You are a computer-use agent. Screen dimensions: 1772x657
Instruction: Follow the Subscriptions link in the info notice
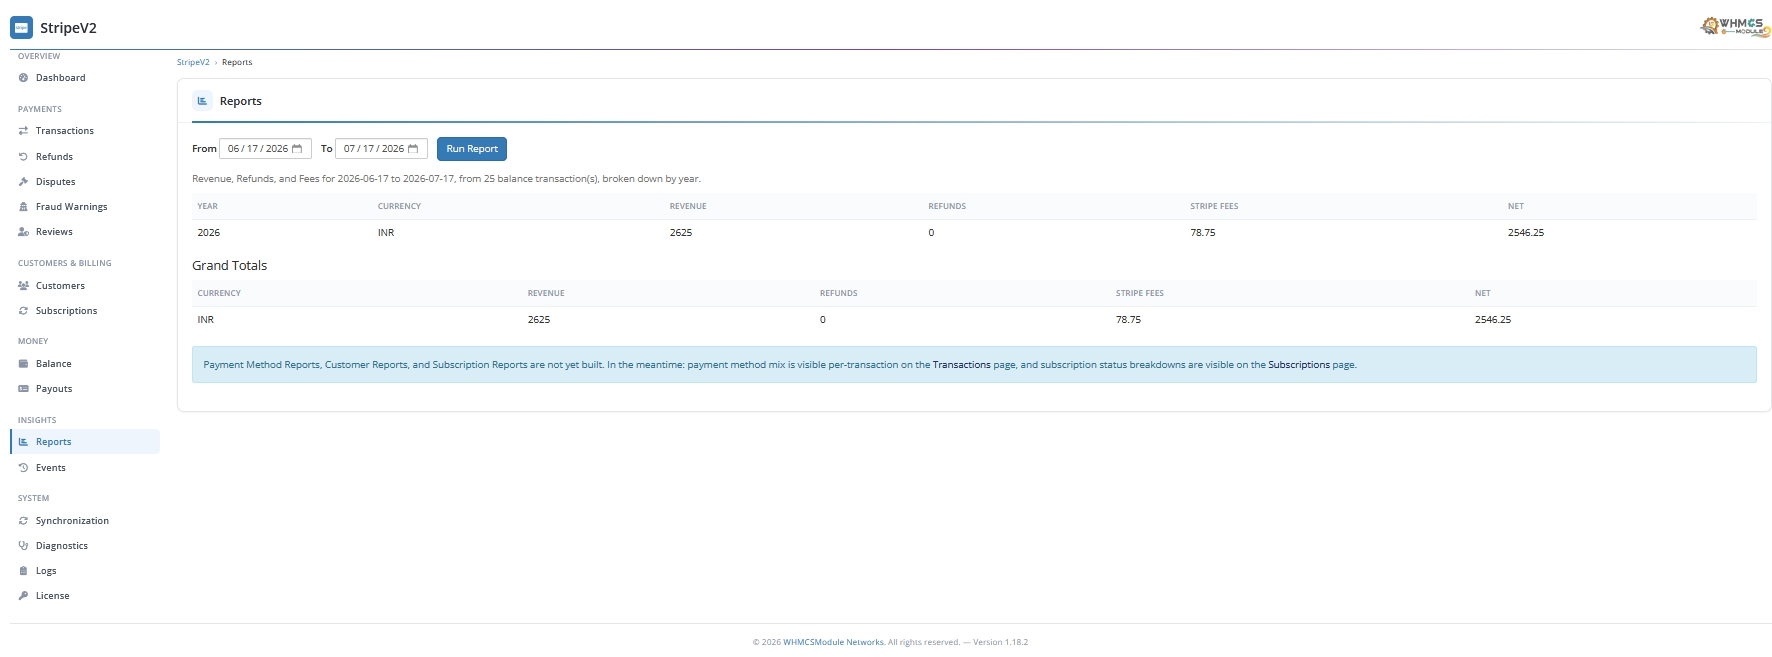click(x=1299, y=365)
